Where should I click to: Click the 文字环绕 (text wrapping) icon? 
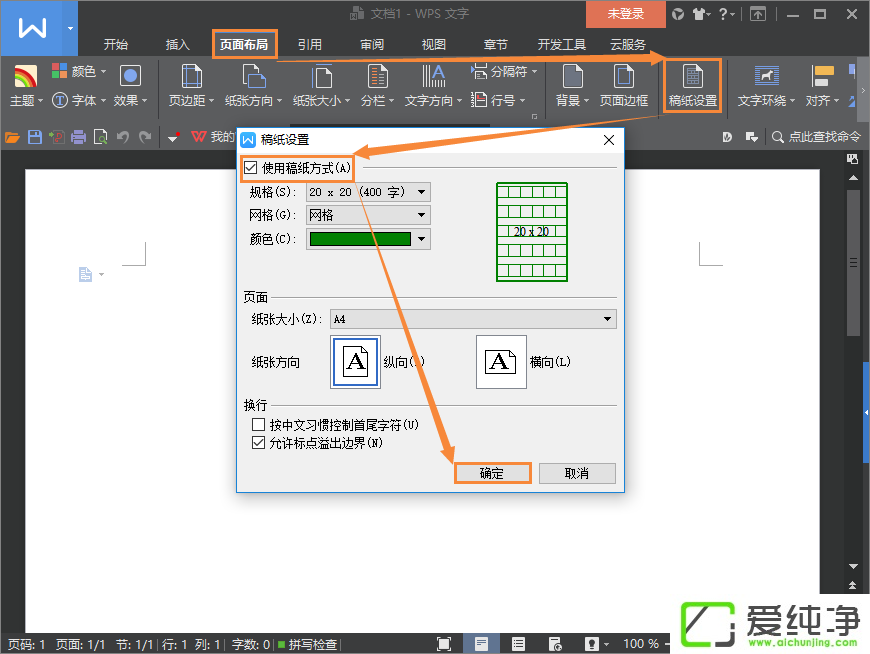click(x=766, y=85)
